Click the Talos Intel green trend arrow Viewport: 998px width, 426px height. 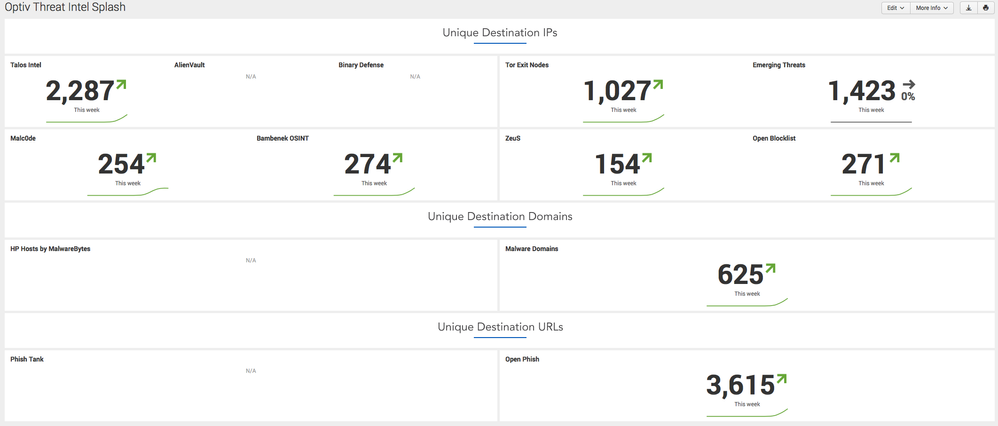point(121,86)
